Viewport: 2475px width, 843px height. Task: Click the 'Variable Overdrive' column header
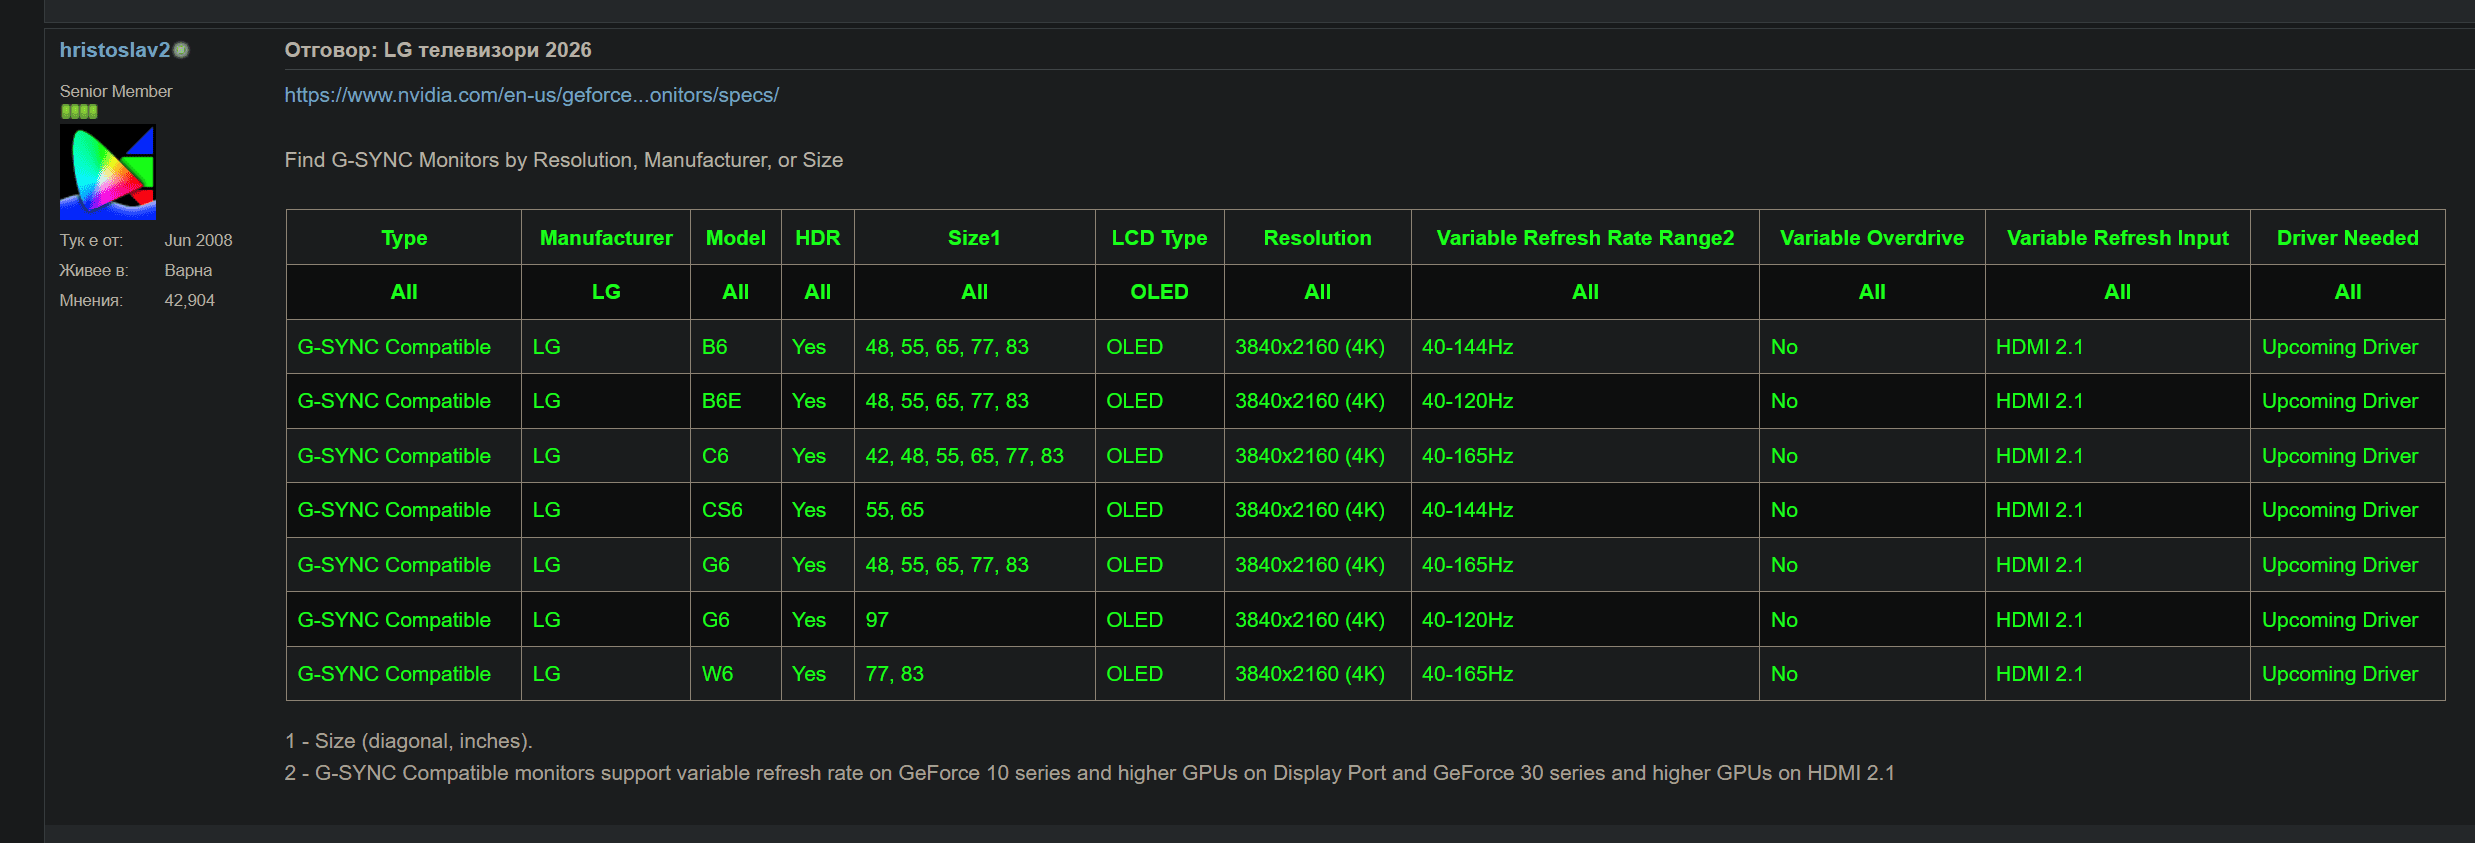point(1872,238)
